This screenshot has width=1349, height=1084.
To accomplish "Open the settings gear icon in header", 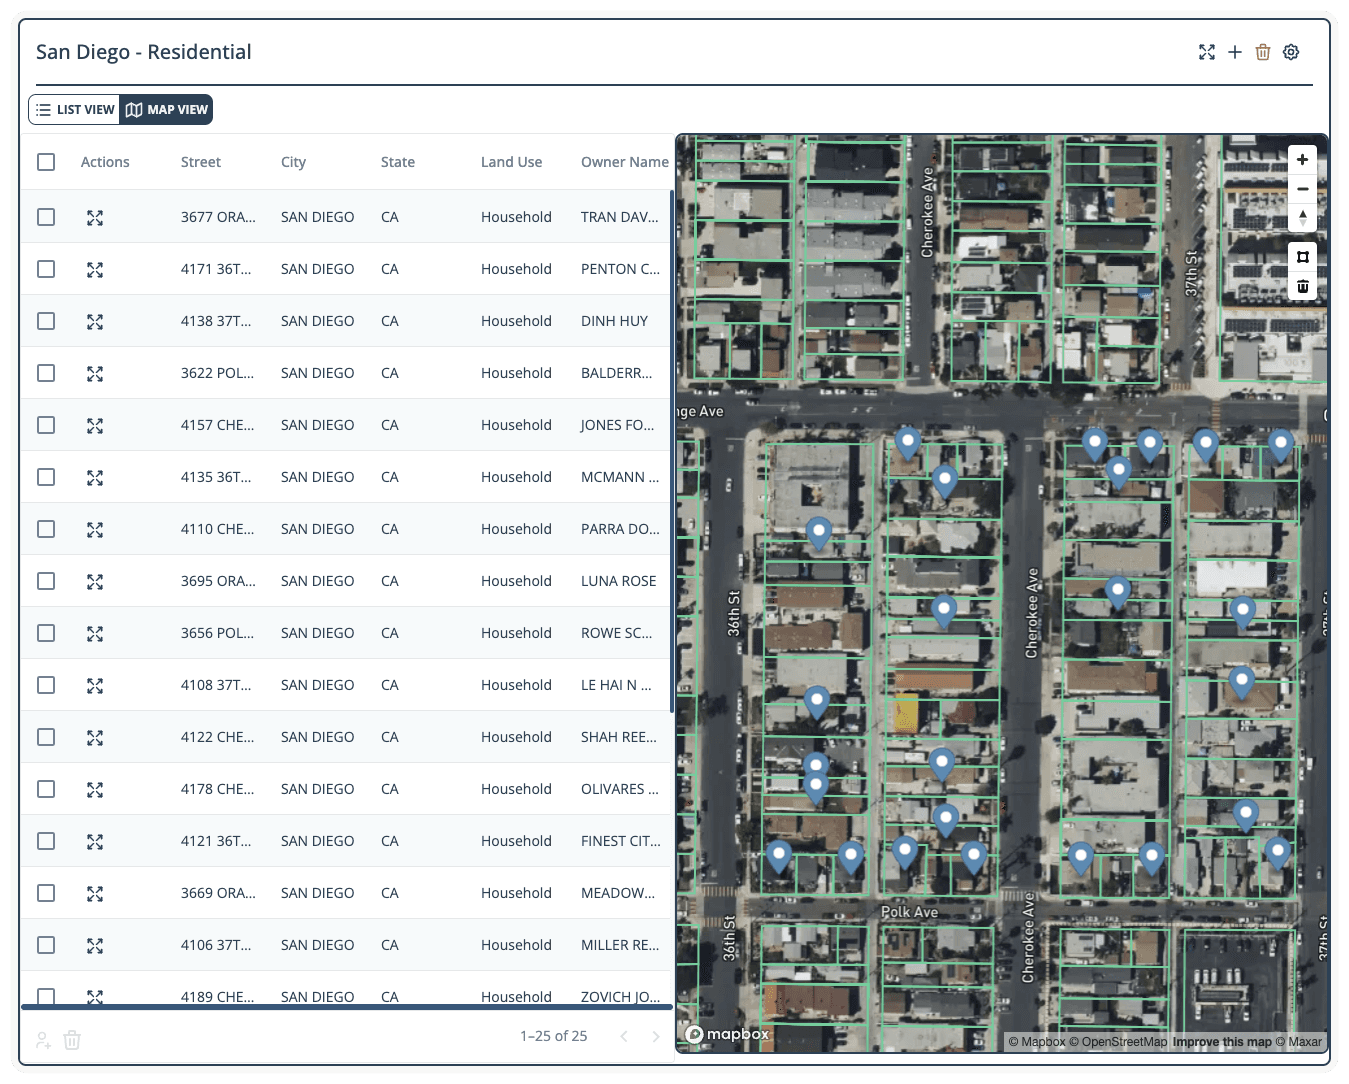I will coord(1291,52).
